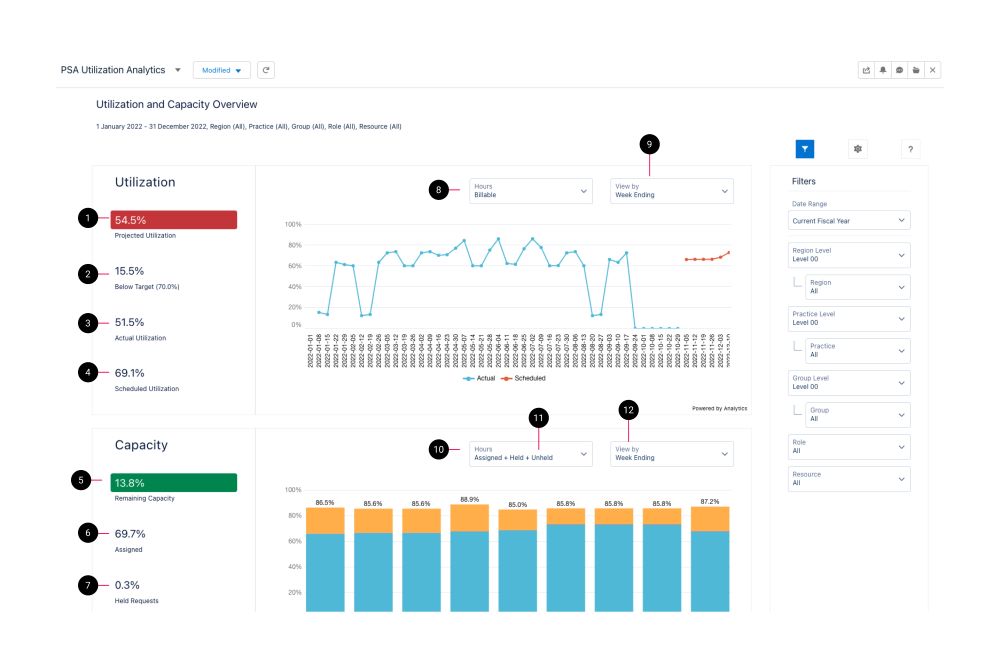The width and height of the screenshot is (1000, 668).
Task: Open the View by Week Ending dropdown
Action: point(672,190)
